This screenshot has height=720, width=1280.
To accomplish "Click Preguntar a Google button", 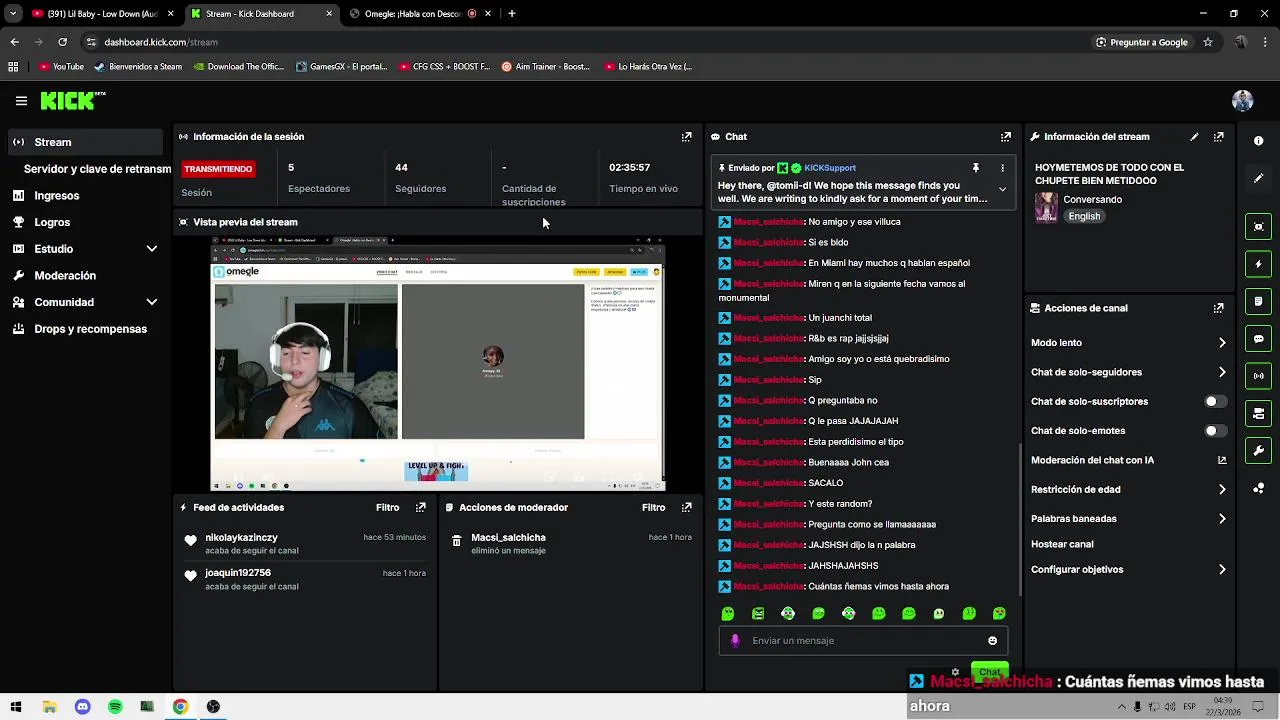I will [1141, 42].
